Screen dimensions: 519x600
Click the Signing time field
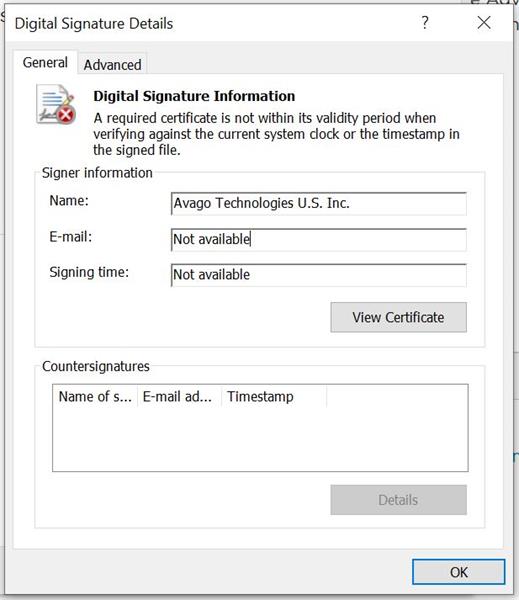click(318, 275)
